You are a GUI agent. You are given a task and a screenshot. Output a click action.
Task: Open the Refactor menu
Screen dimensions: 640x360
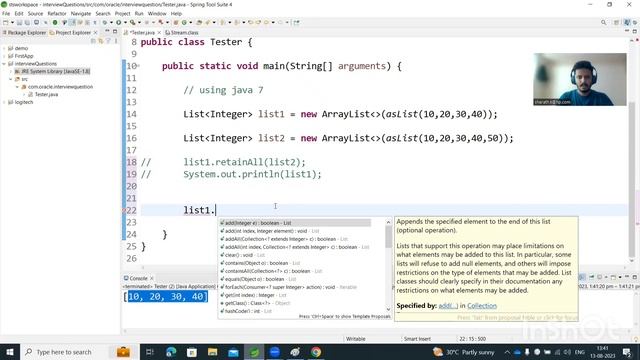click(57, 13)
